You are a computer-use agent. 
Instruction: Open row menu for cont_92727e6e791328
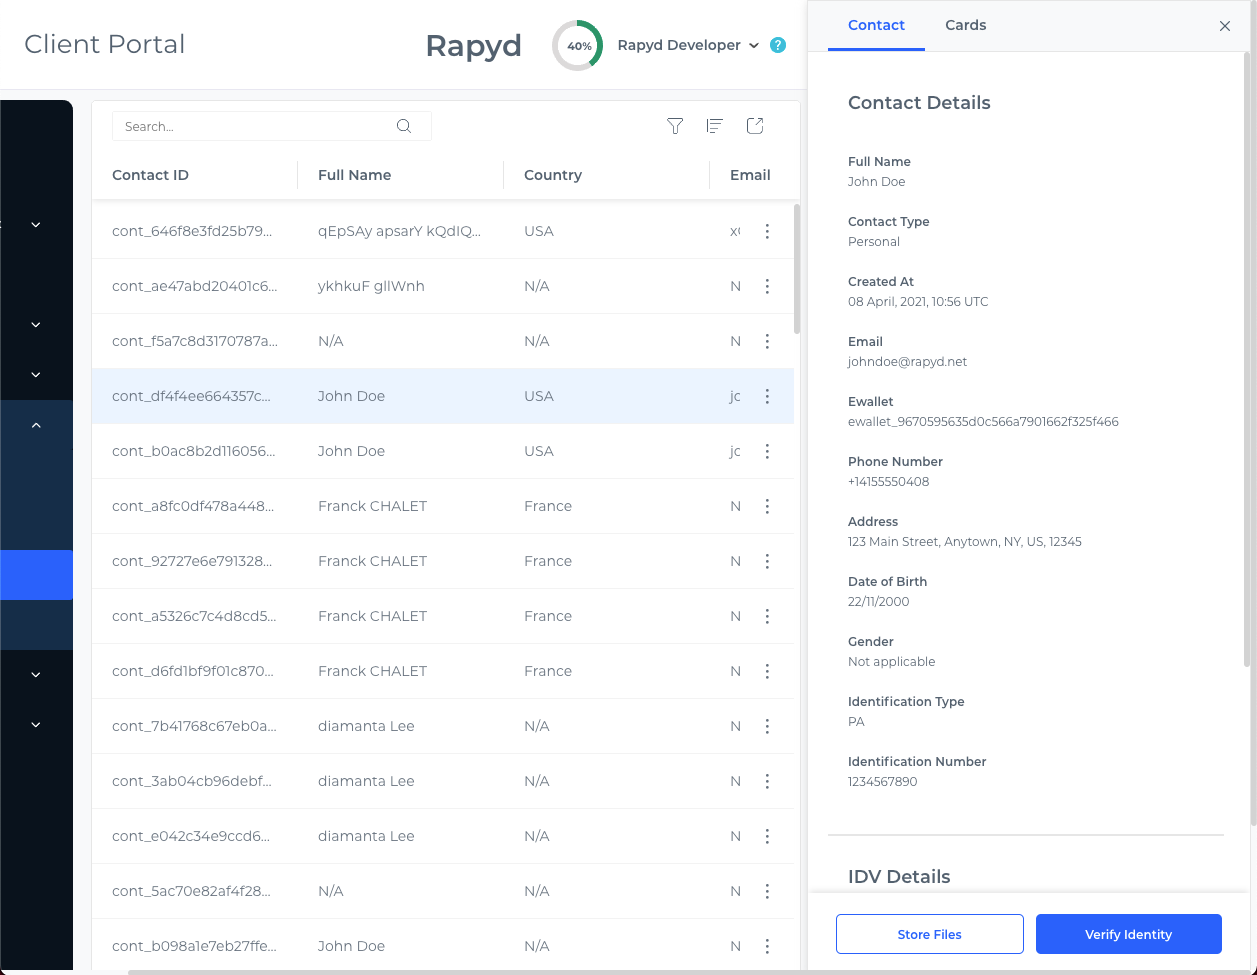(767, 561)
